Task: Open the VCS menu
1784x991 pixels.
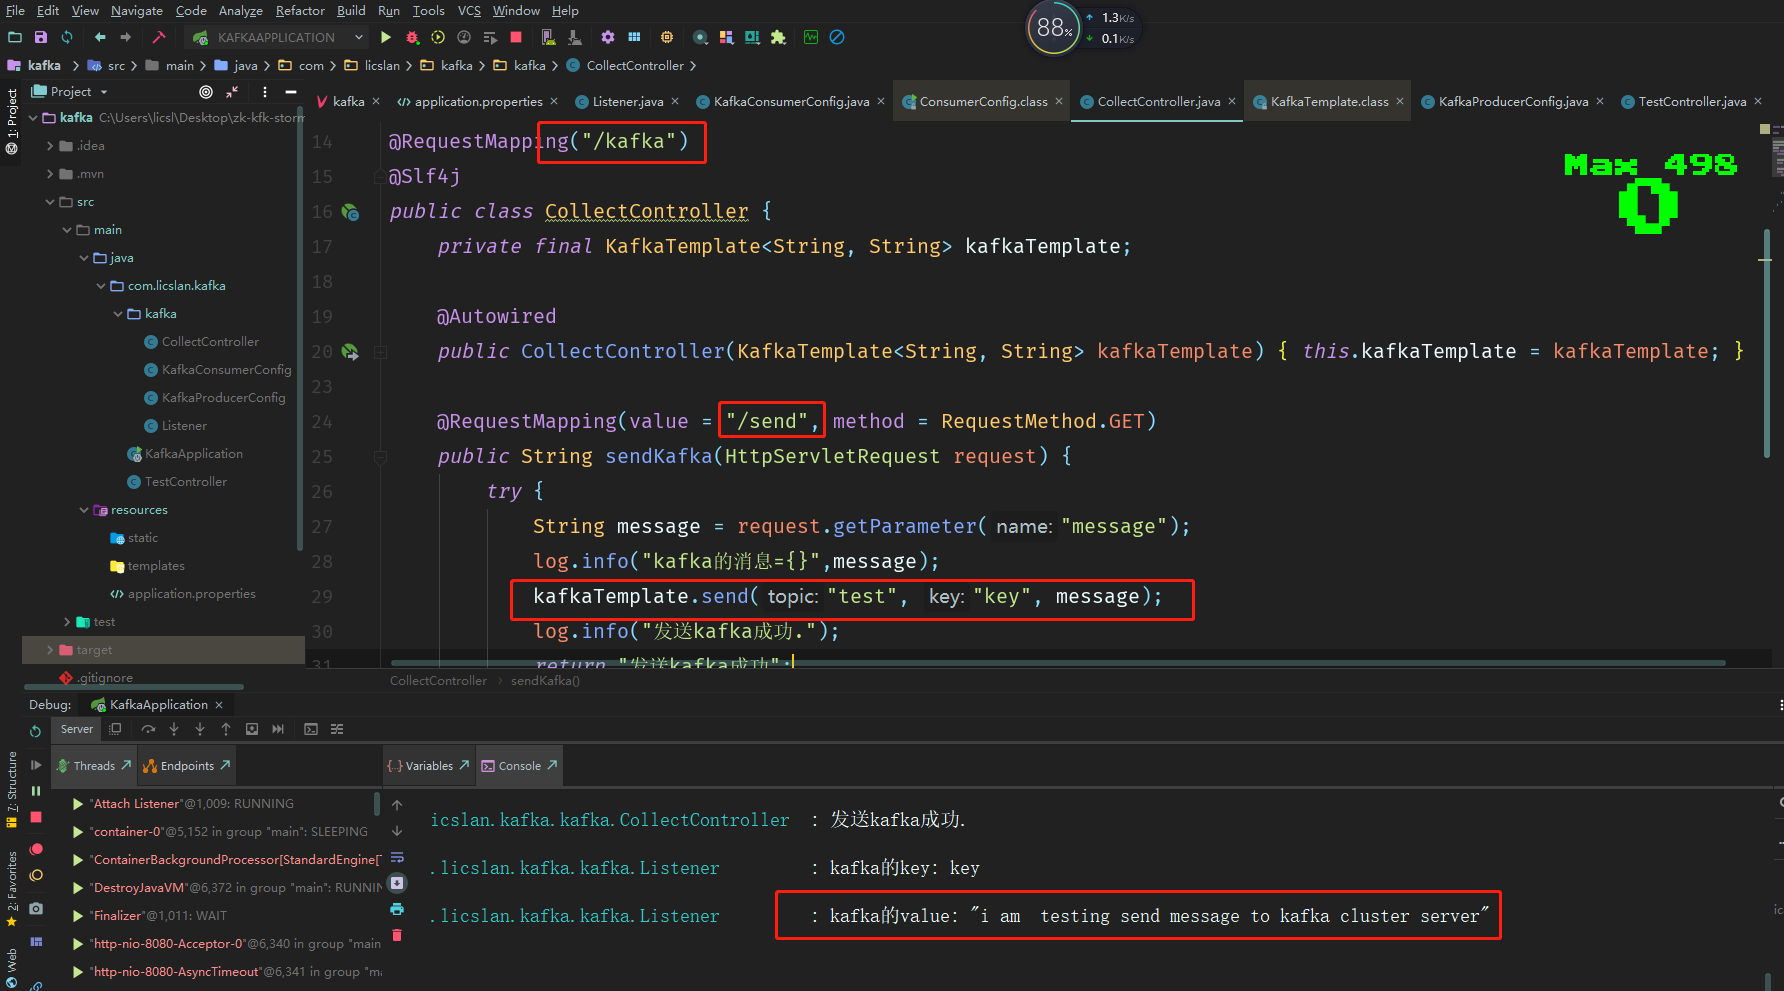Action: [469, 11]
